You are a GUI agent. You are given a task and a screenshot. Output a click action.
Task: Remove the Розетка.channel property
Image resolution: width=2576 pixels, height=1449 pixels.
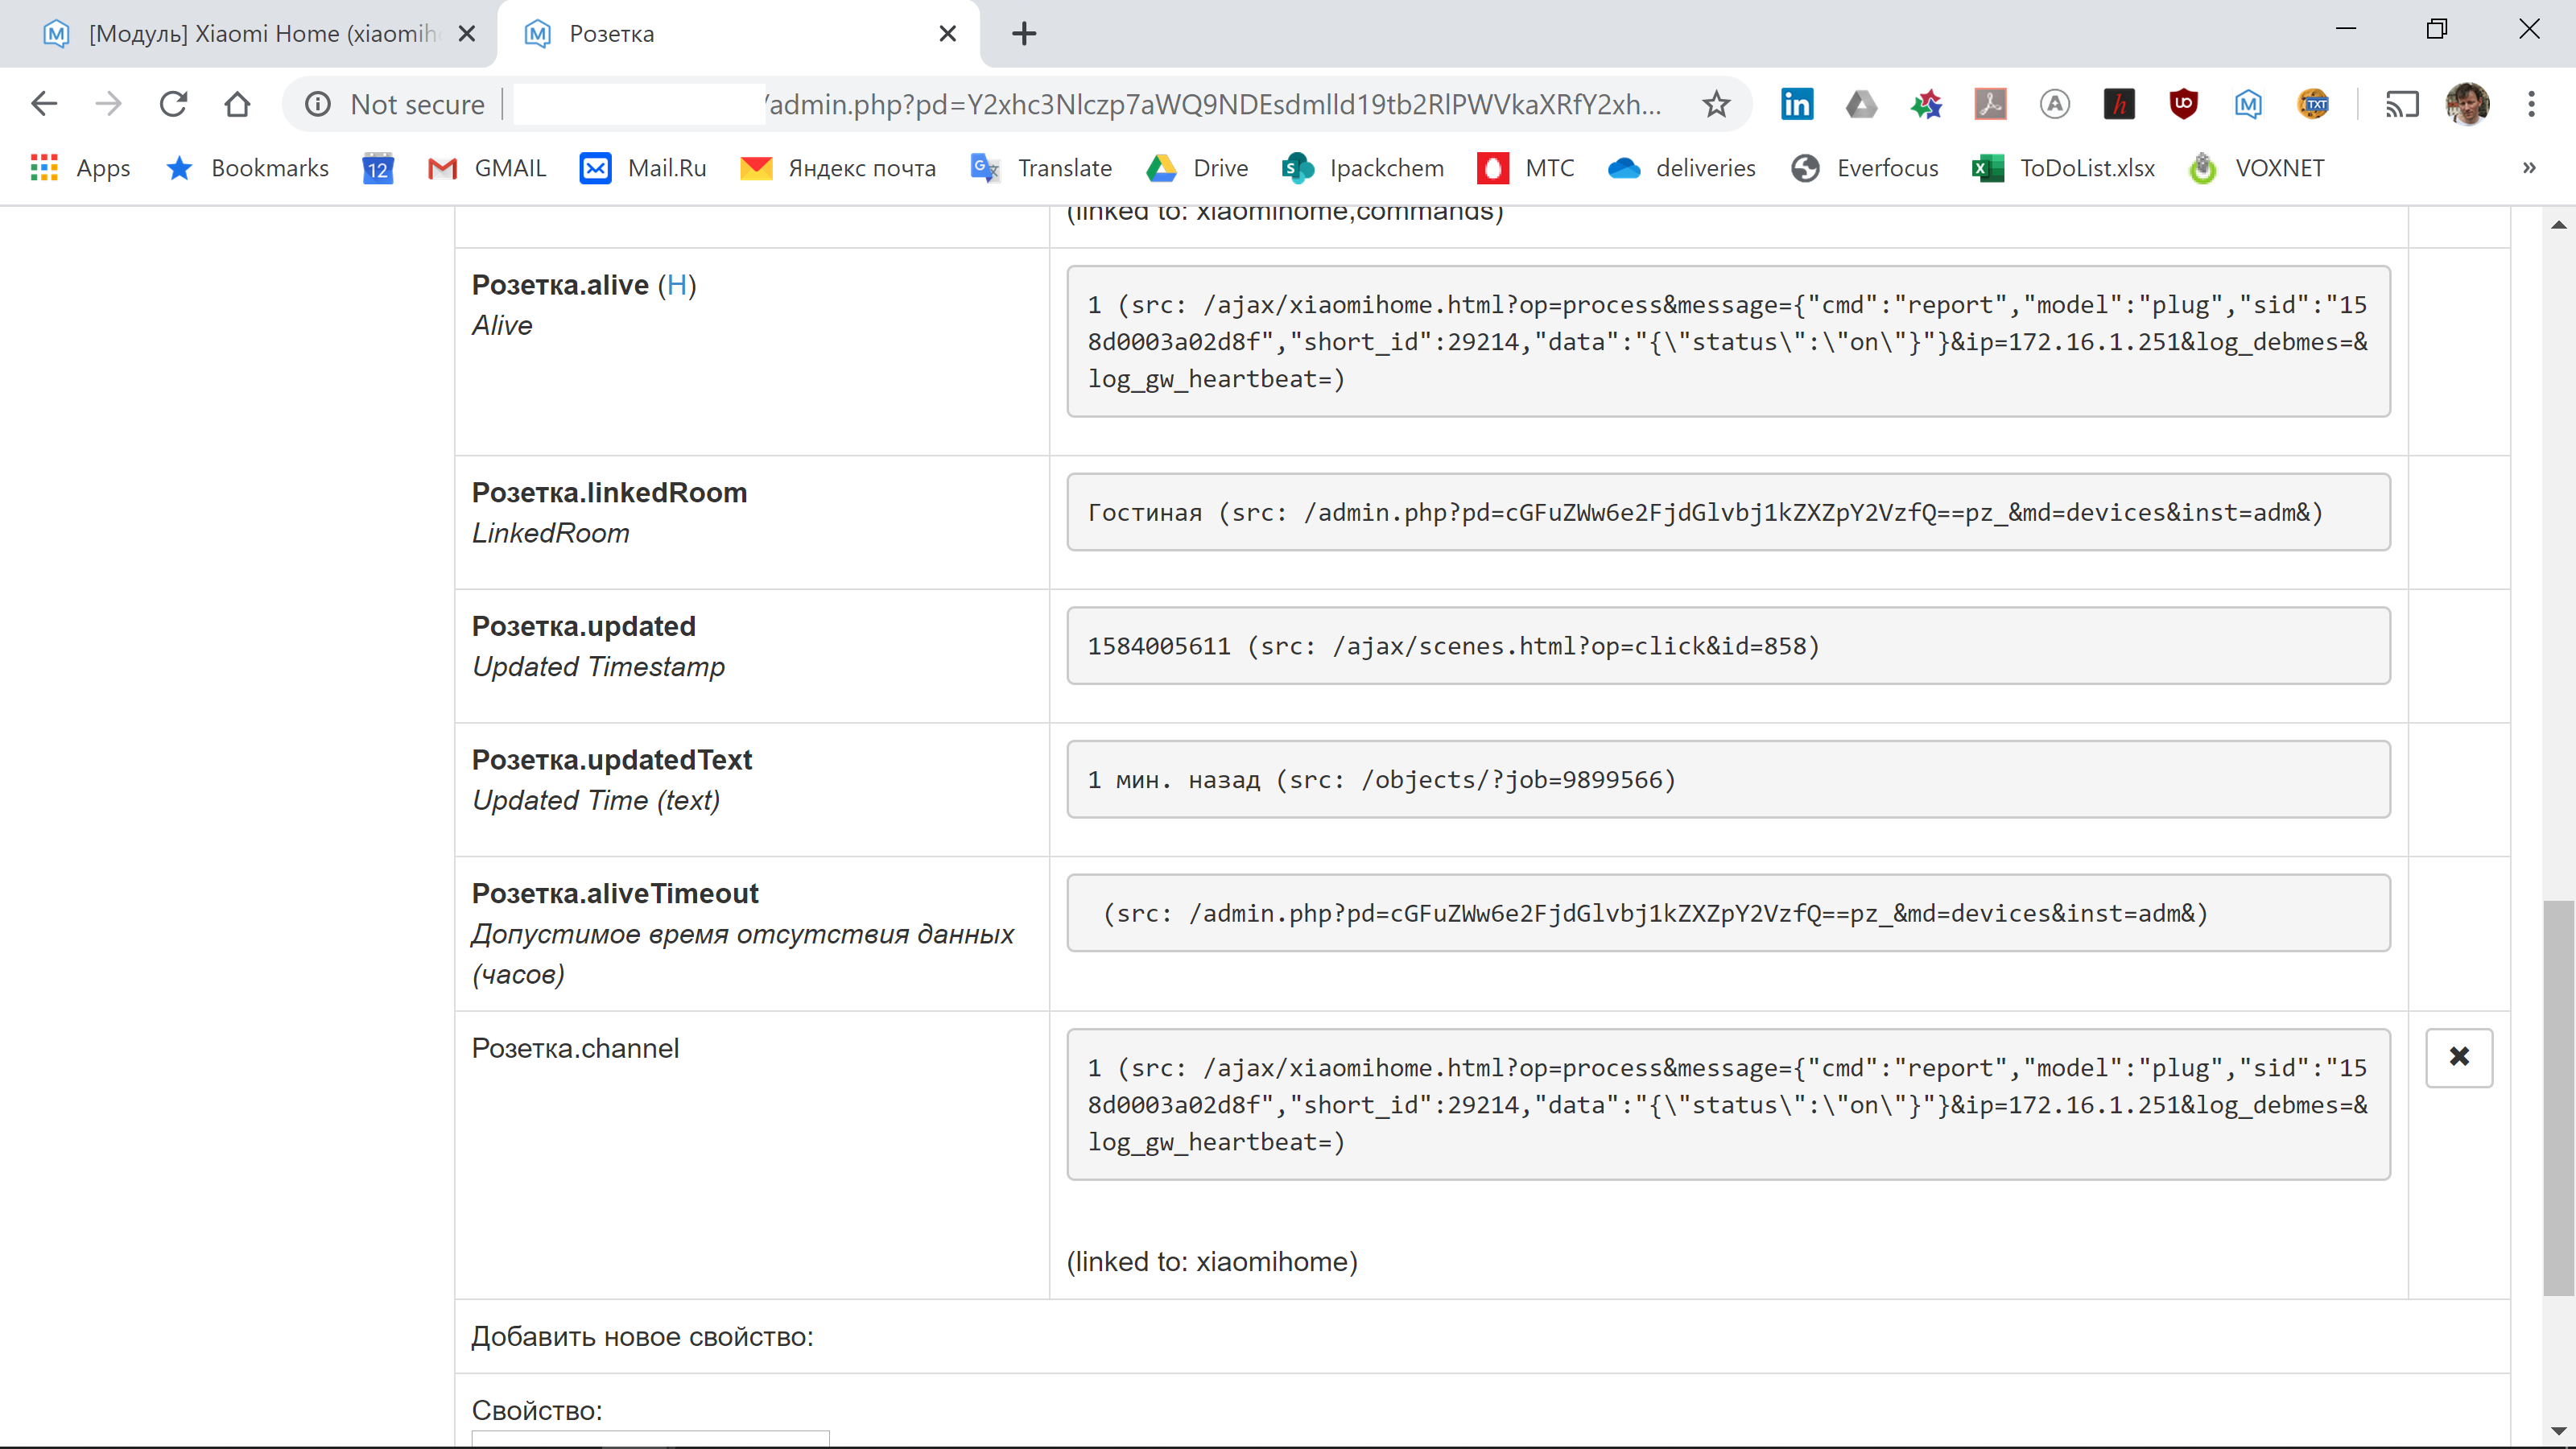pyautogui.click(x=2459, y=1057)
